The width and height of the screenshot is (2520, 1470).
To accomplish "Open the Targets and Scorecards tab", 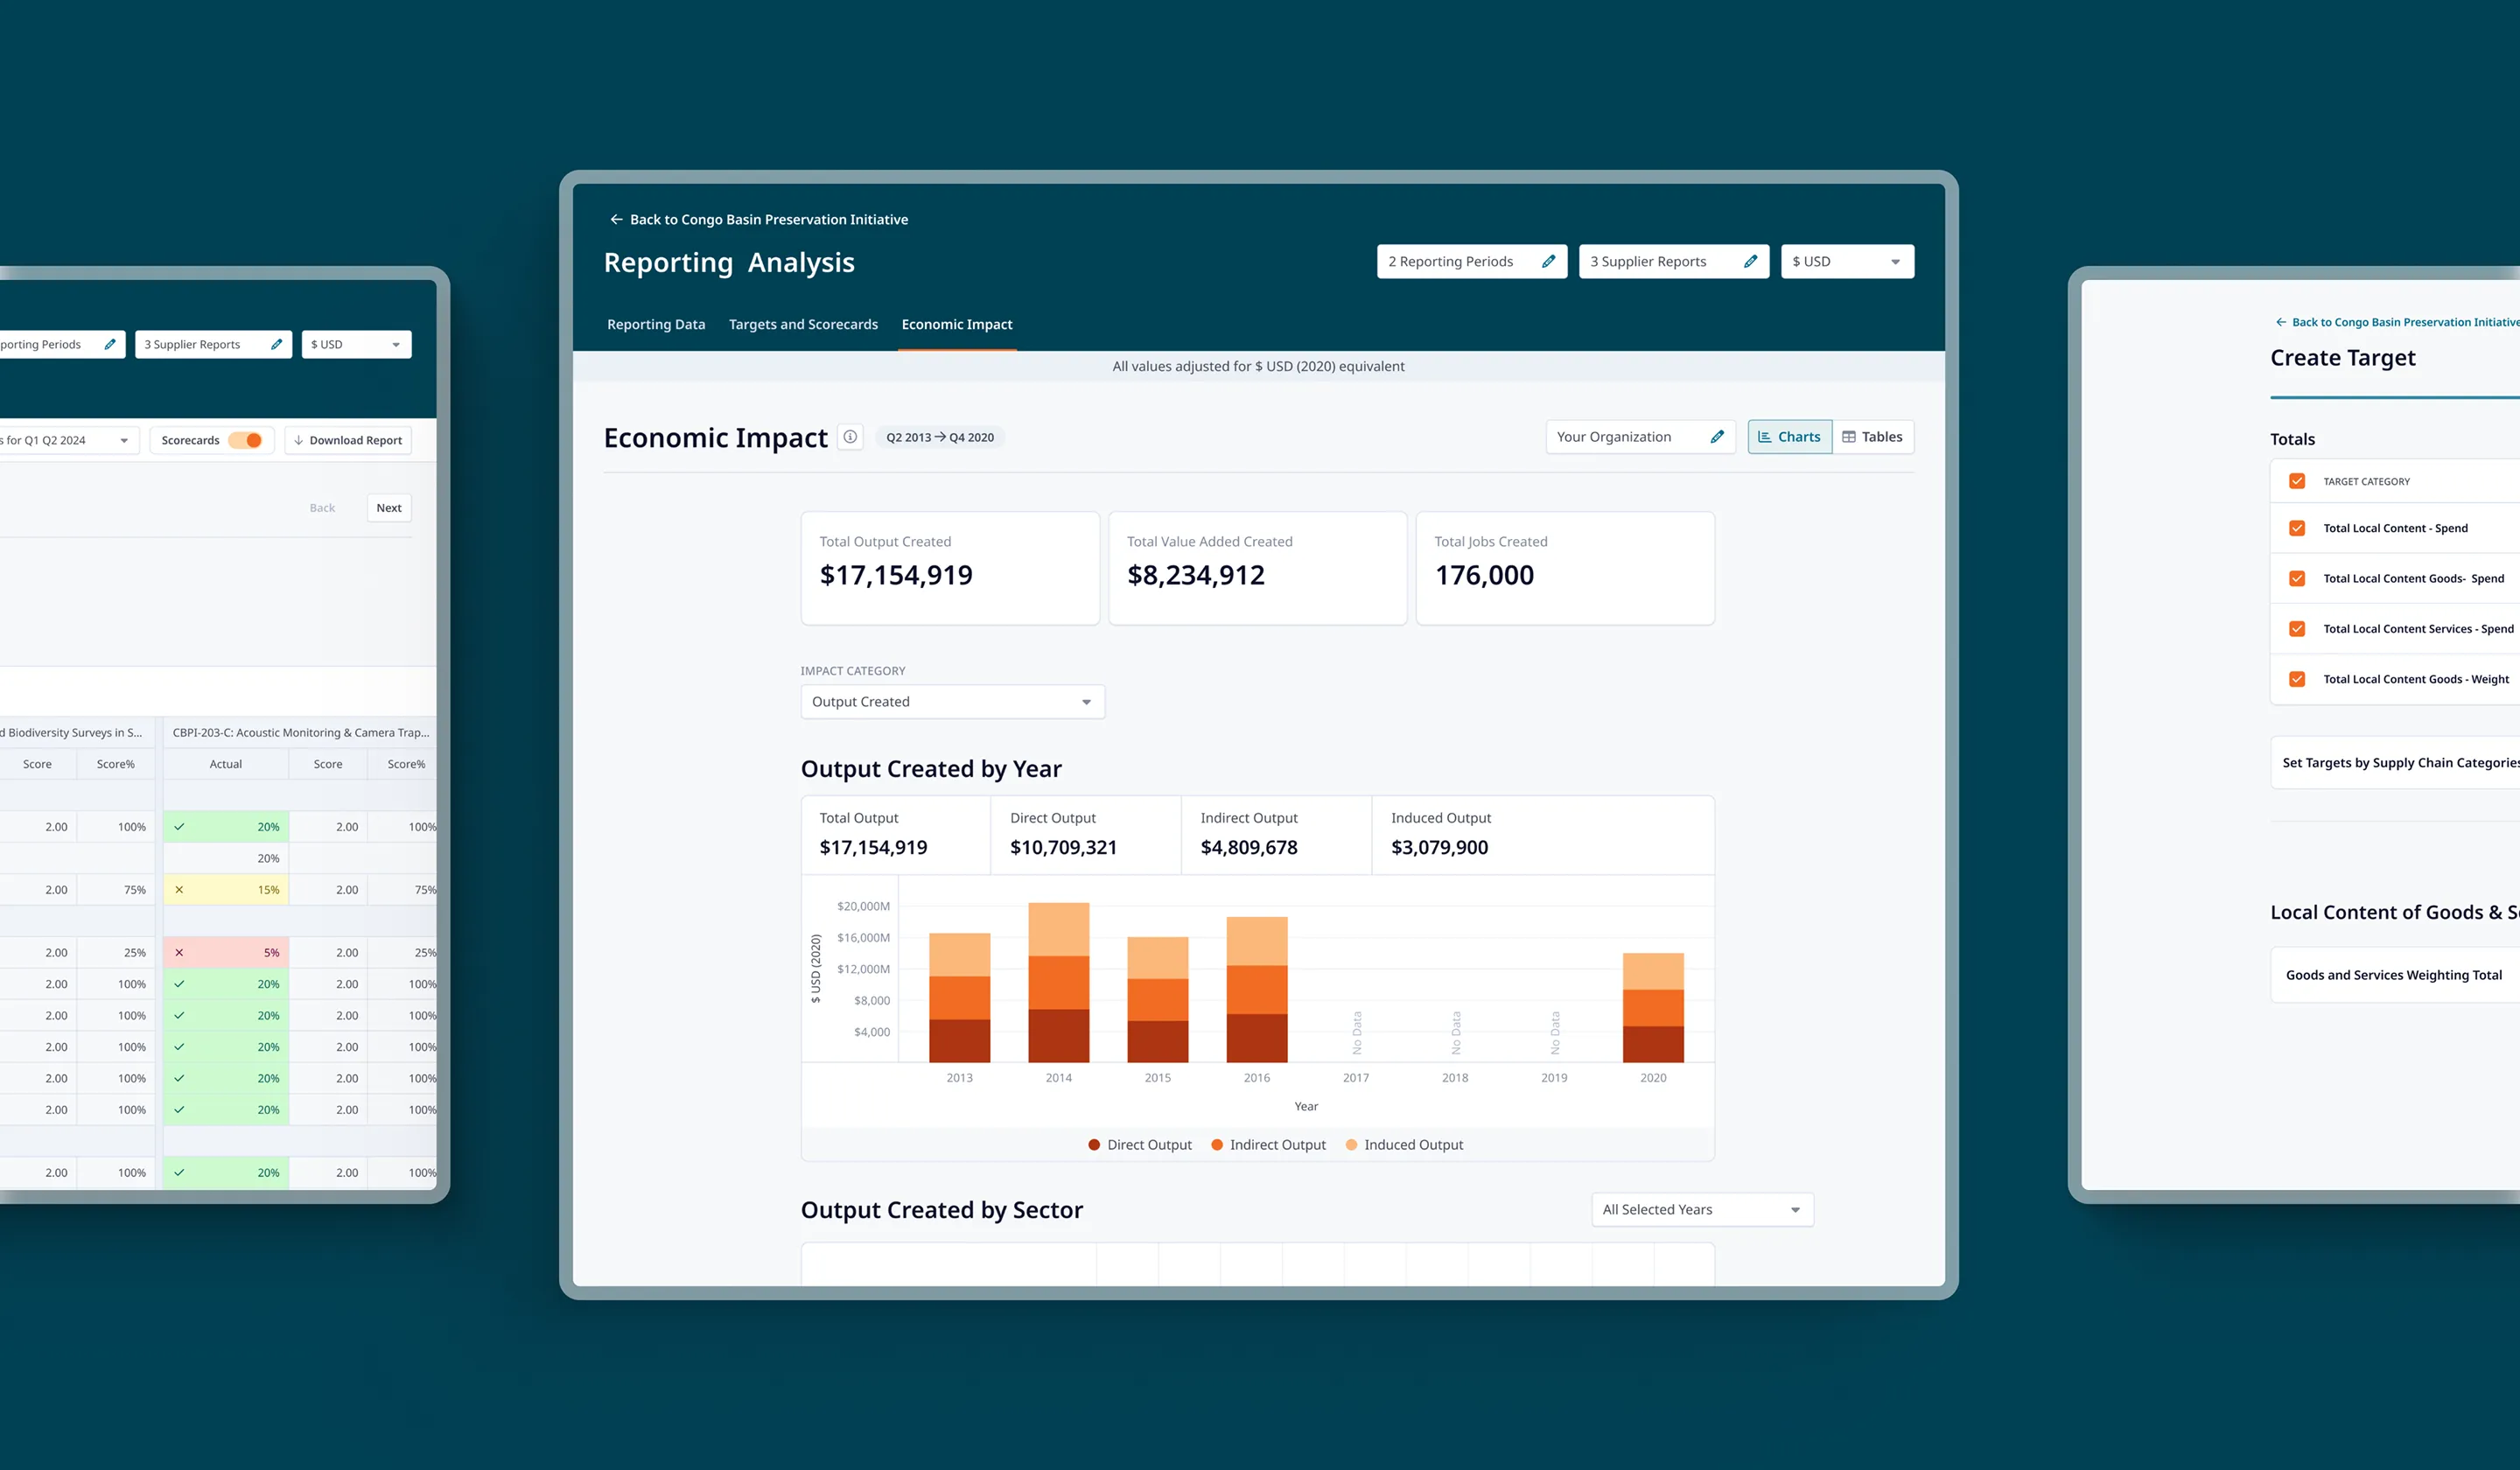I will (803, 325).
